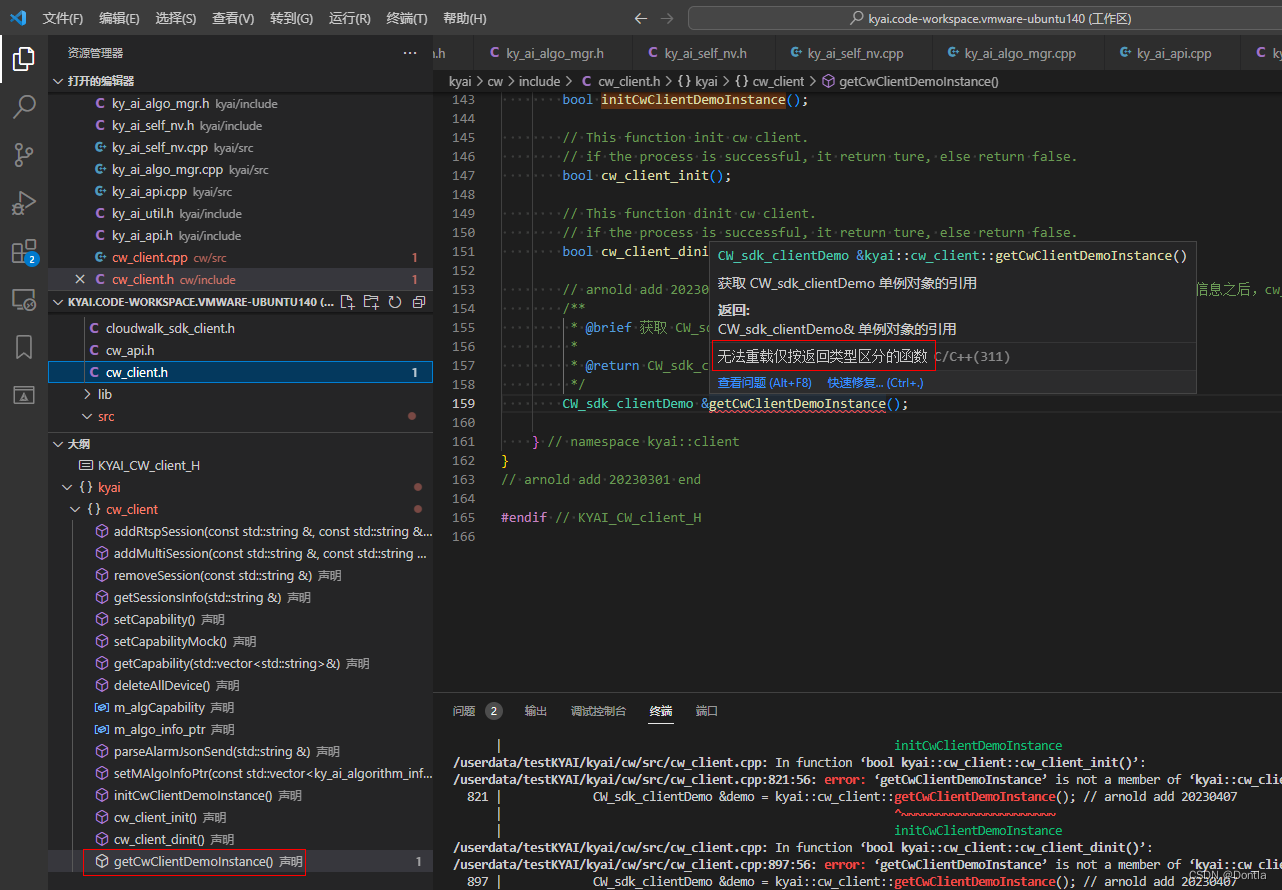Open the 终端(T) menu
The image size is (1282, 890).
pos(406,19)
